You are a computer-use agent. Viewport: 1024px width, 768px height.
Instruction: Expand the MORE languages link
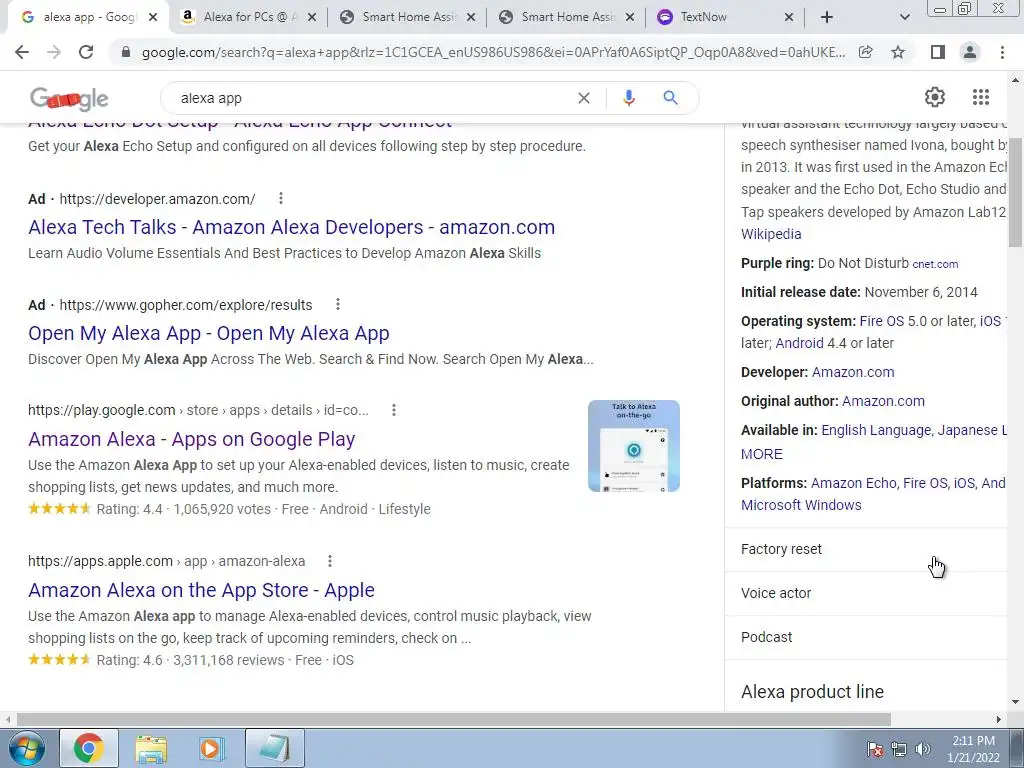(x=761, y=454)
